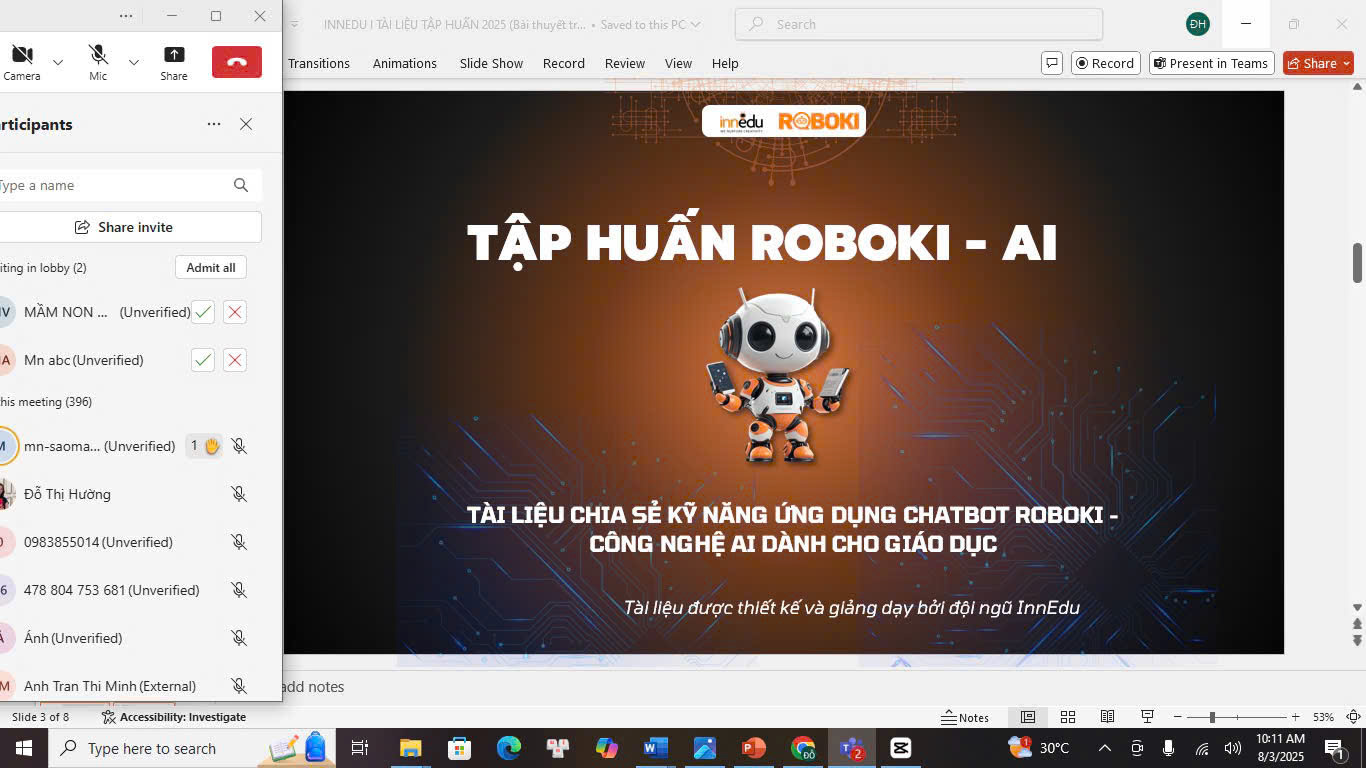Screen dimensions: 1366x768
Task: Toggle mic icon for Ánh participant
Action: click(x=239, y=638)
